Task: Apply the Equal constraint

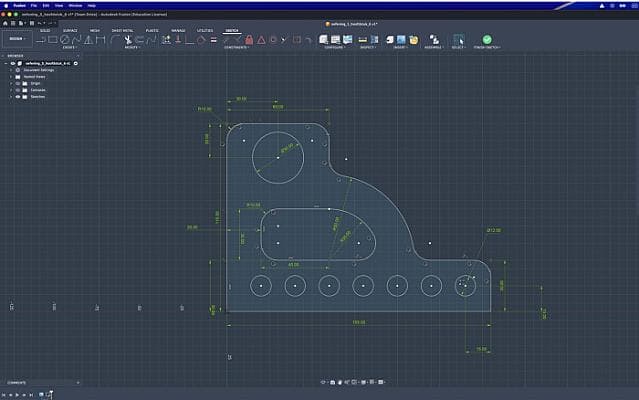Action: click(214, 40)
